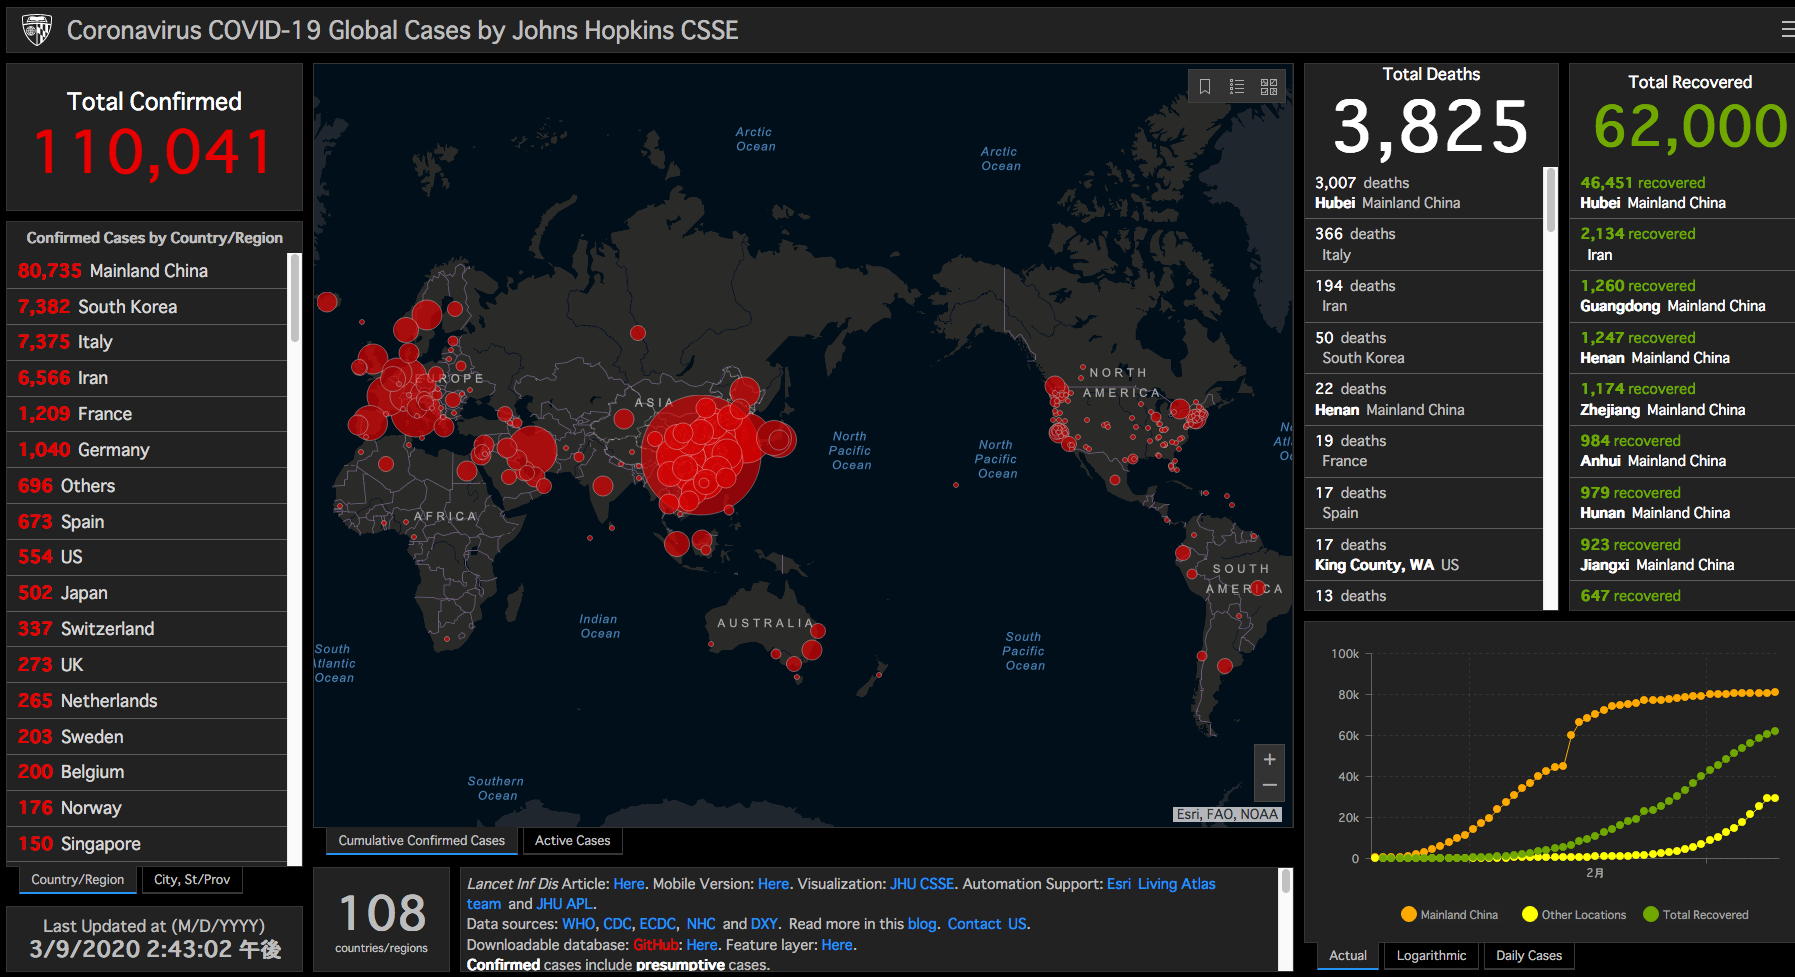The width and height of the screenshot is (1795, 977).
Task: Zoom in on the map
Action: (x=1269, y=759)
